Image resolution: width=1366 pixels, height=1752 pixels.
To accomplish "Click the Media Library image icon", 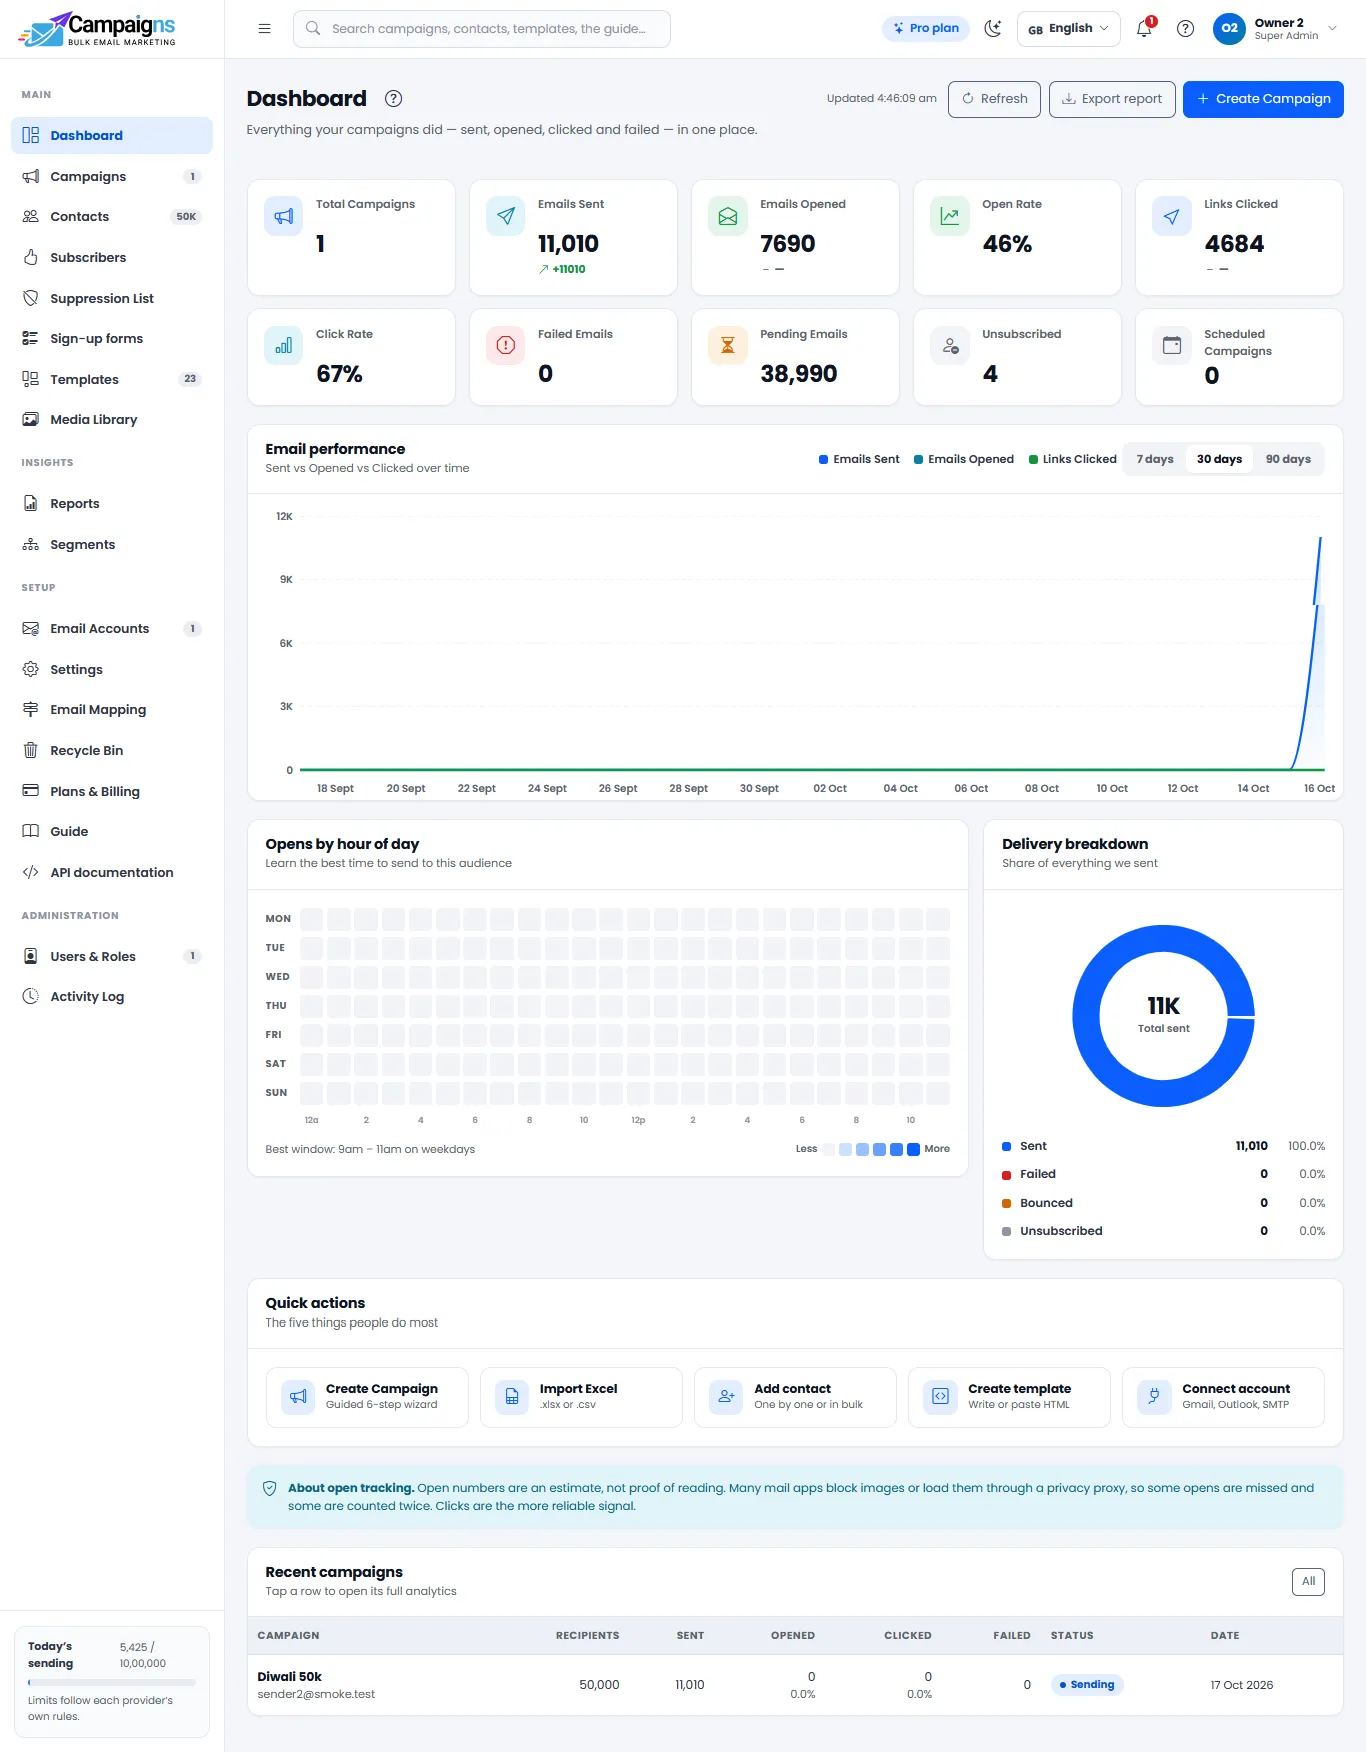I will tap(31, 420).
